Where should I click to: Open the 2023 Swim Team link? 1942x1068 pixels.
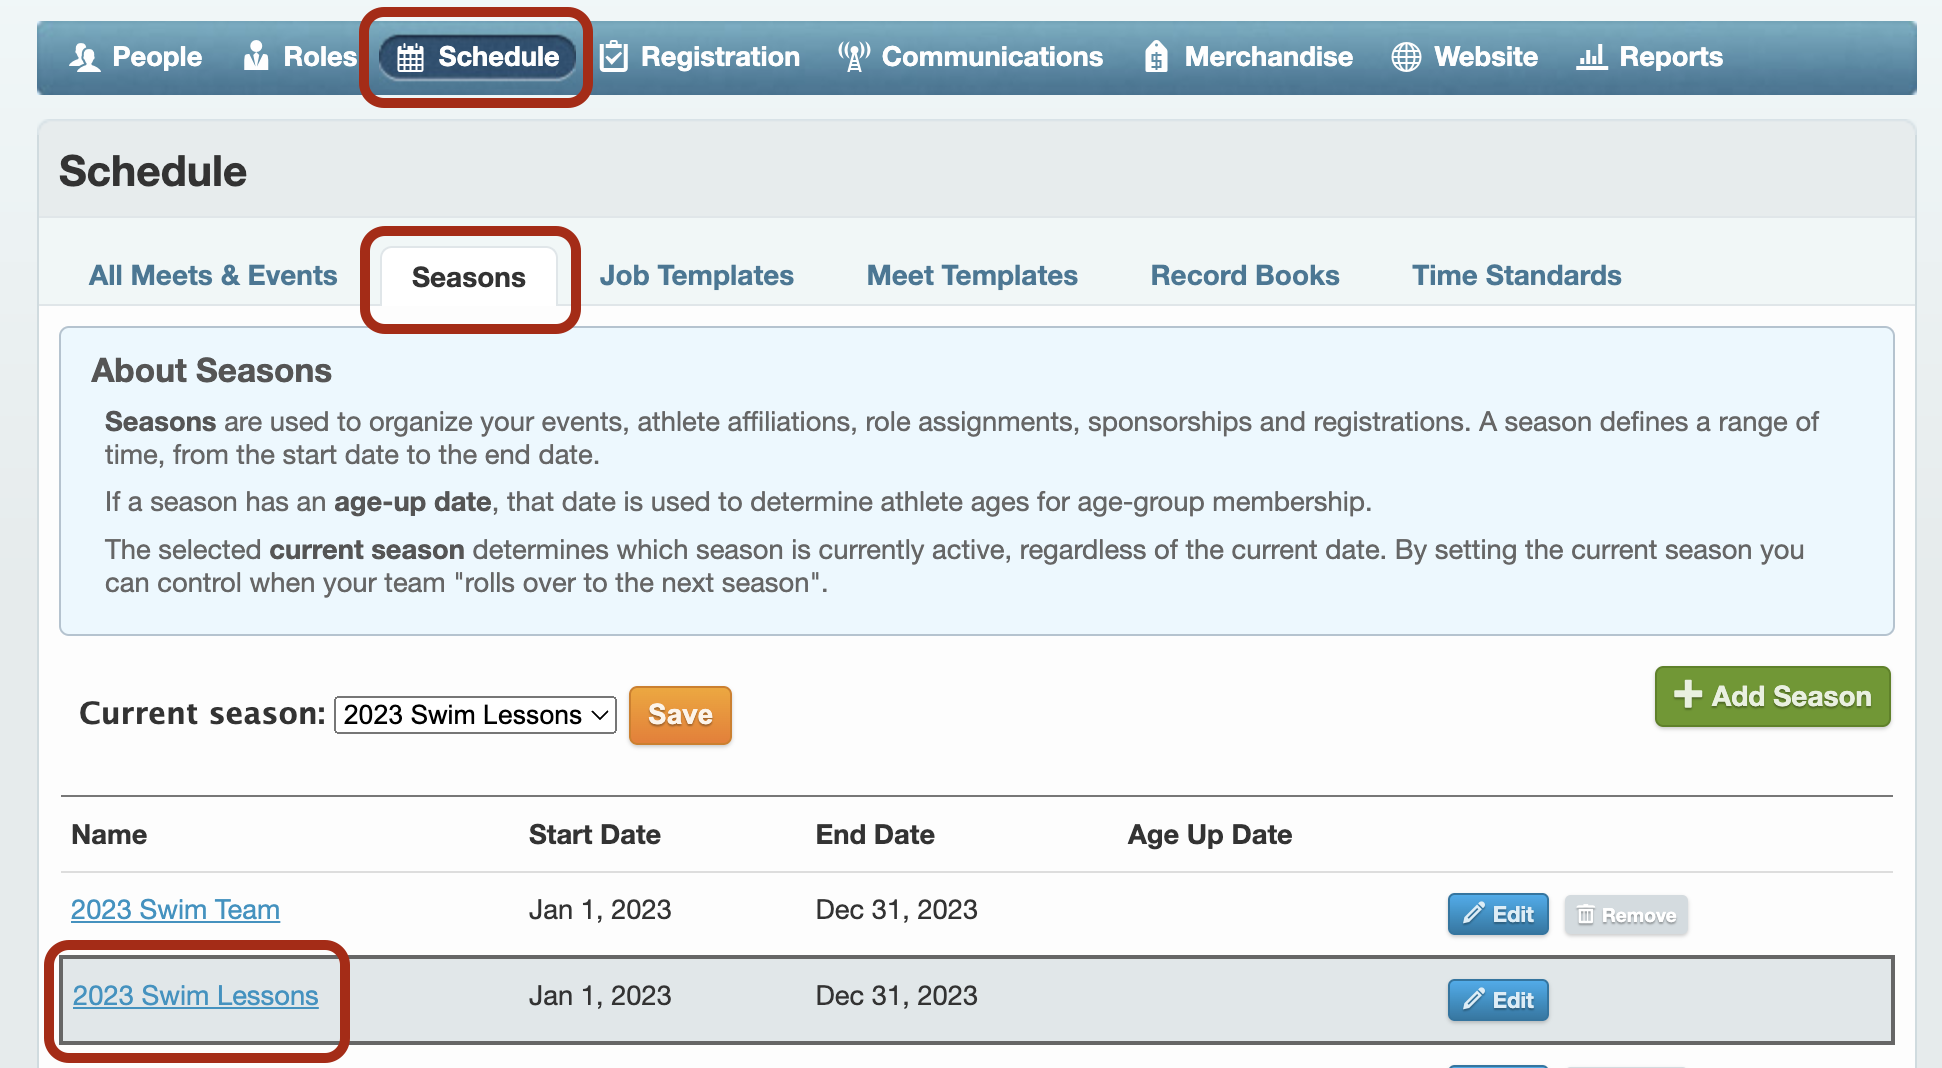175,910
